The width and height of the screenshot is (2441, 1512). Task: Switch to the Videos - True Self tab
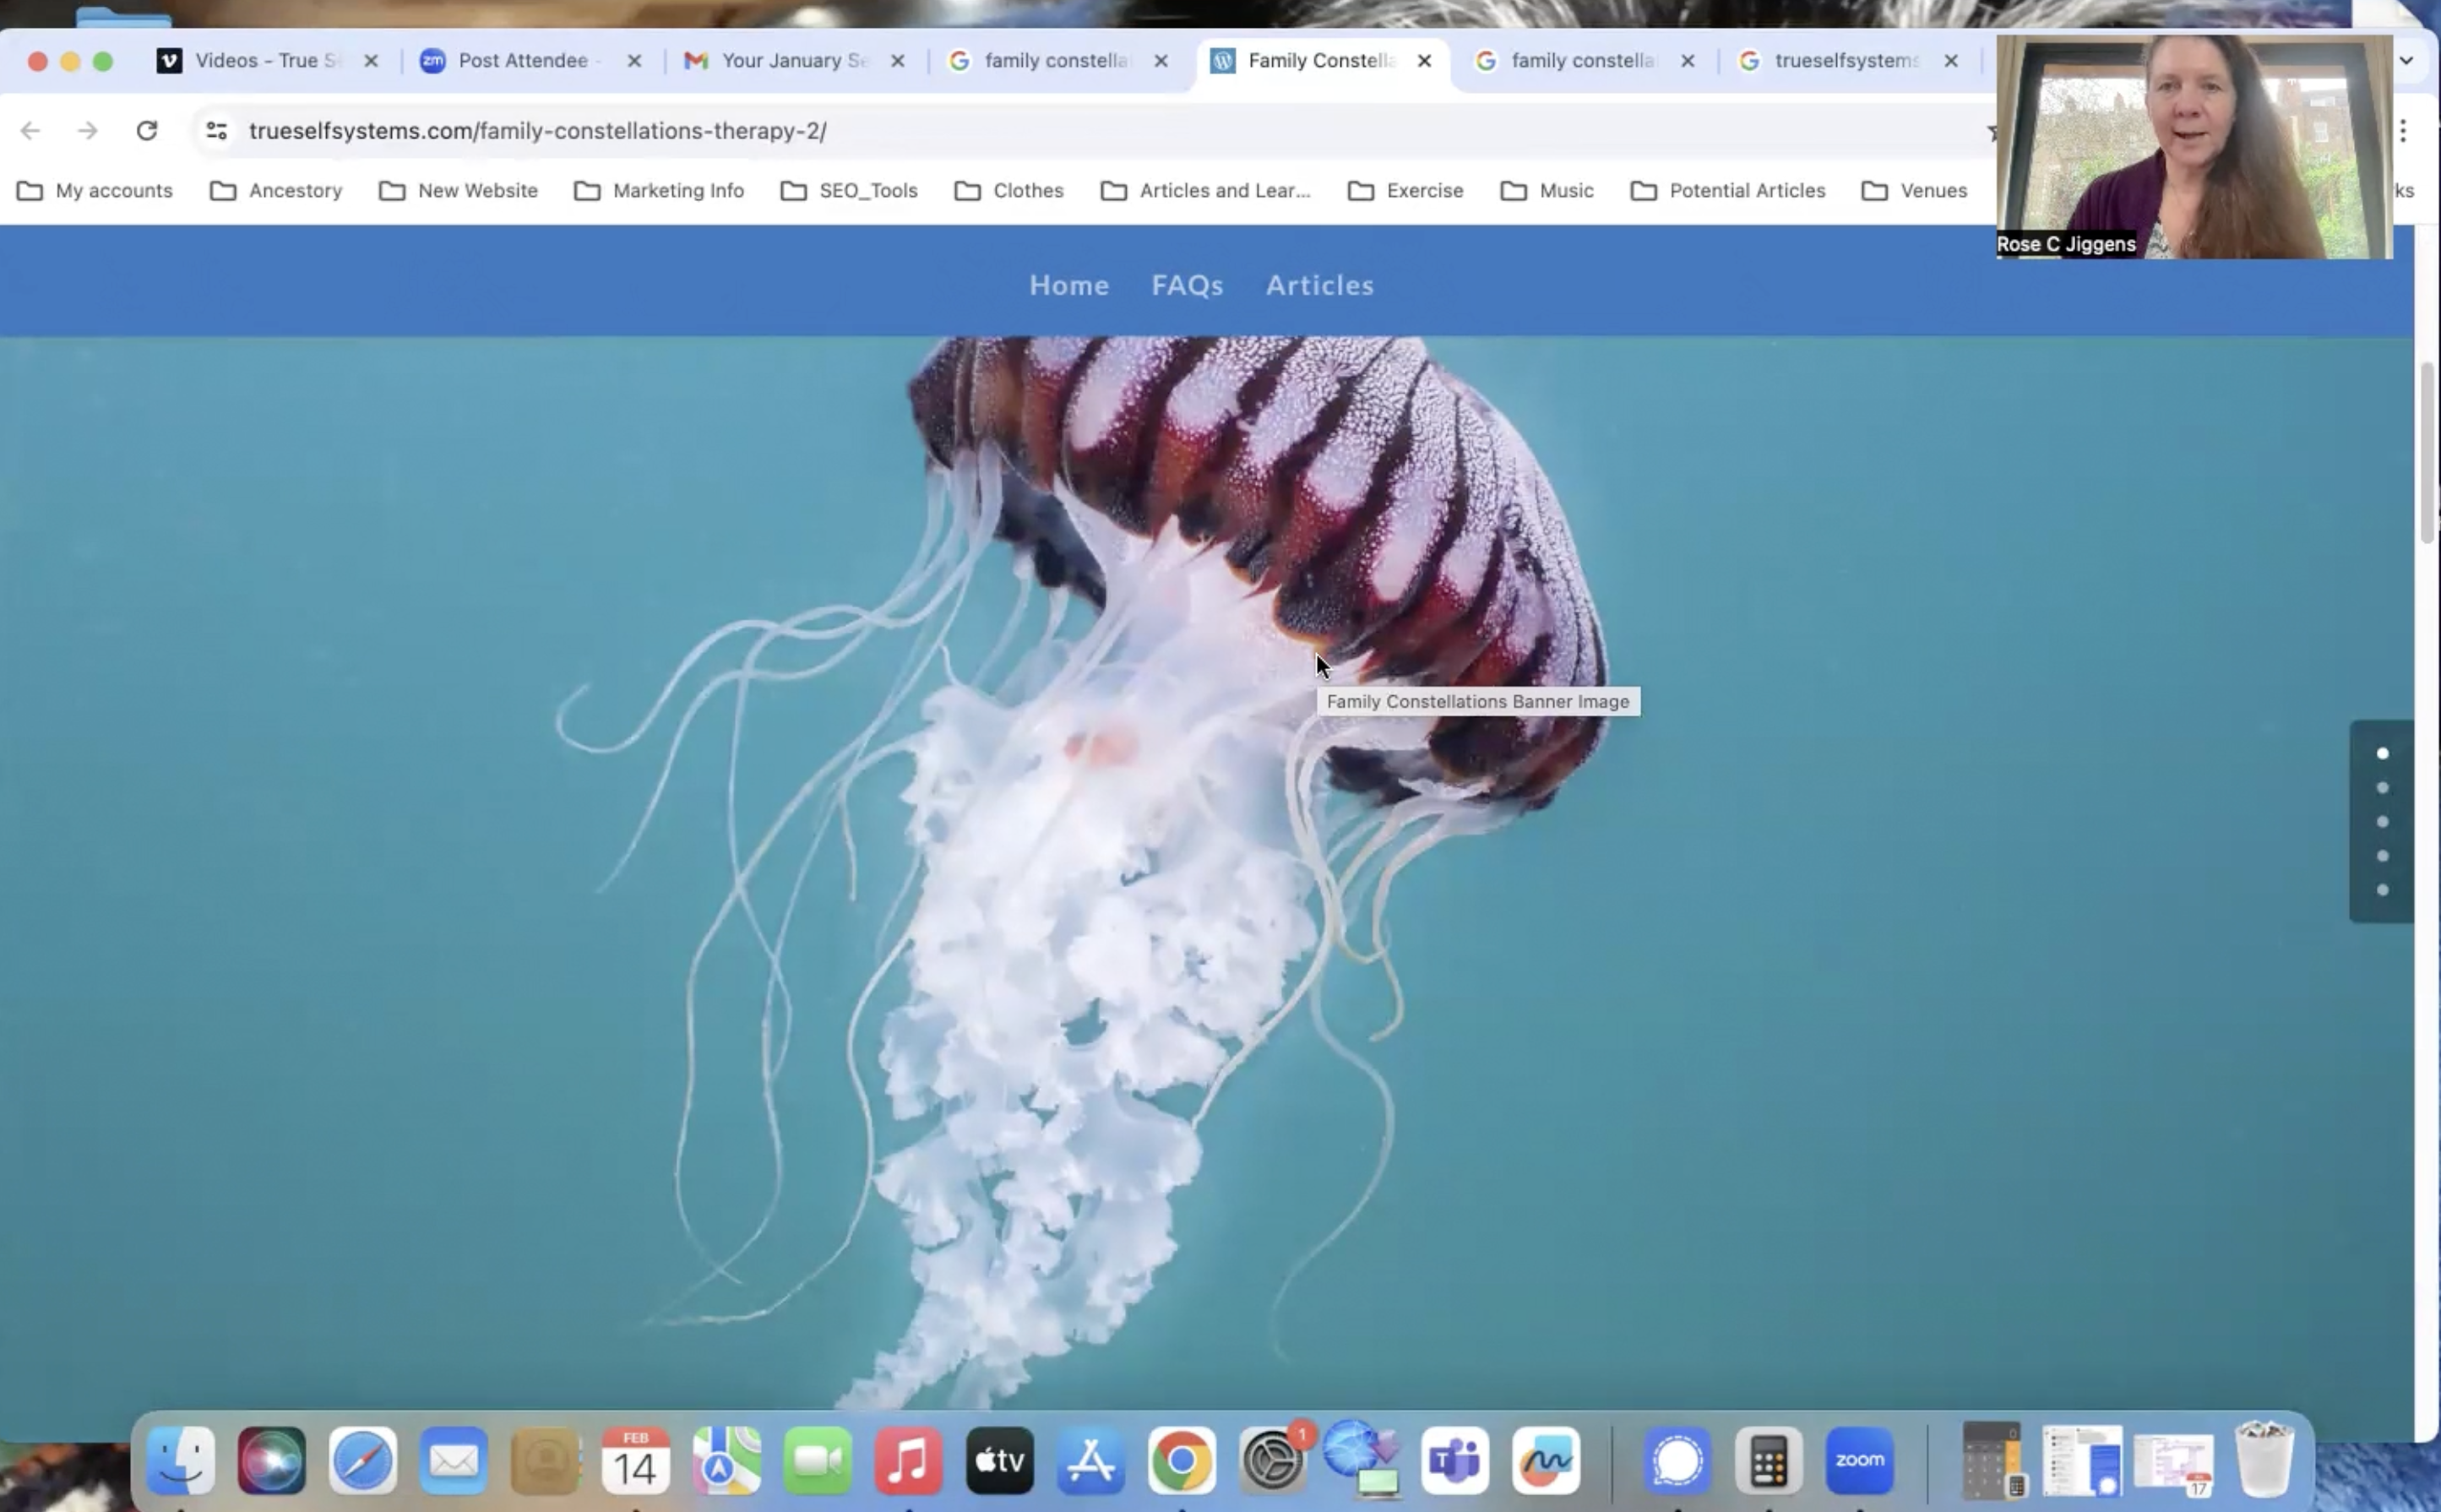264,60
